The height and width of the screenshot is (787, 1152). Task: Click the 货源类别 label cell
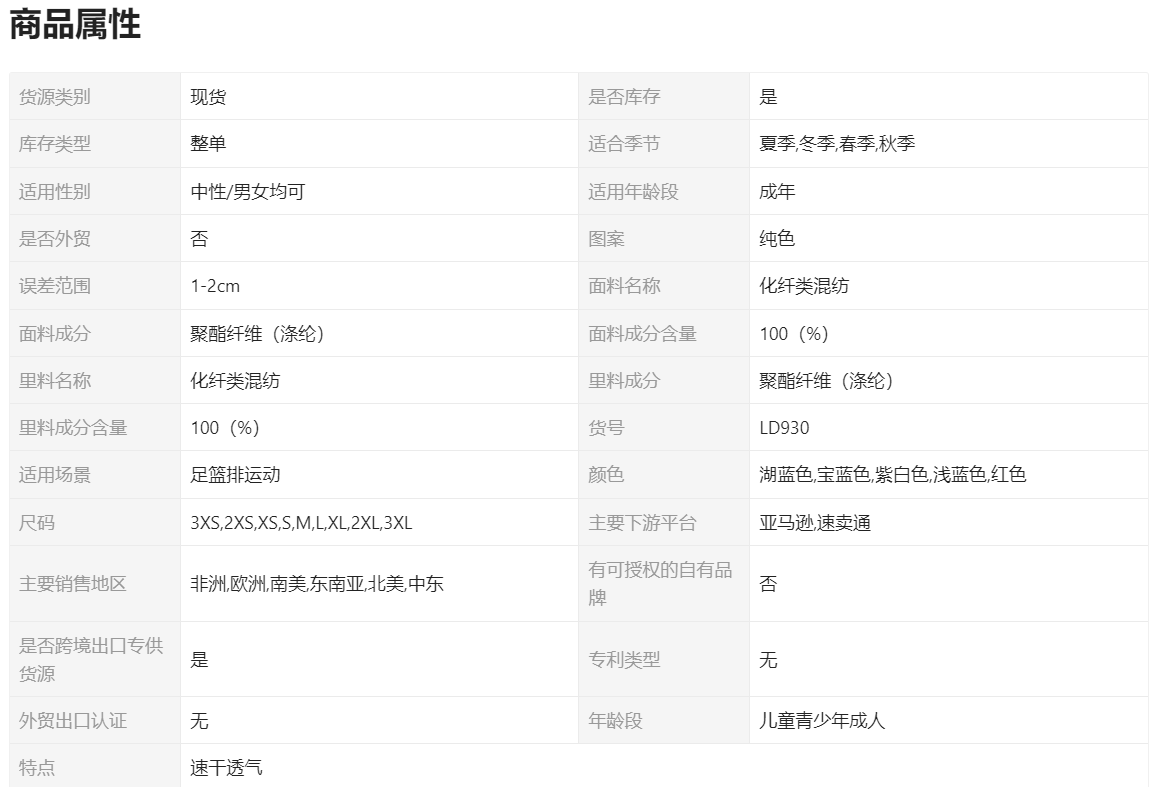point(55,97)
